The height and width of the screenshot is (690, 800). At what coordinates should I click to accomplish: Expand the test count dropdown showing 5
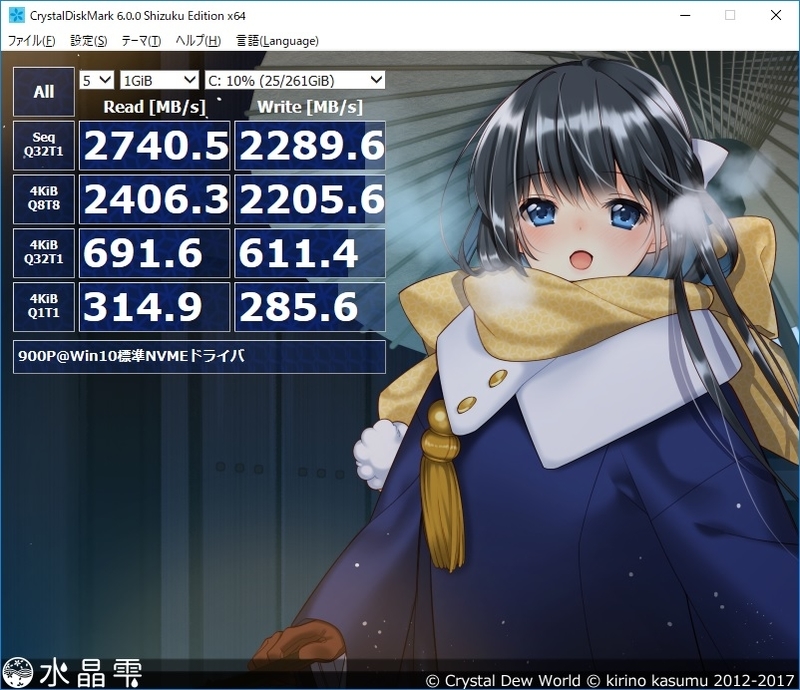coord(96,80)
